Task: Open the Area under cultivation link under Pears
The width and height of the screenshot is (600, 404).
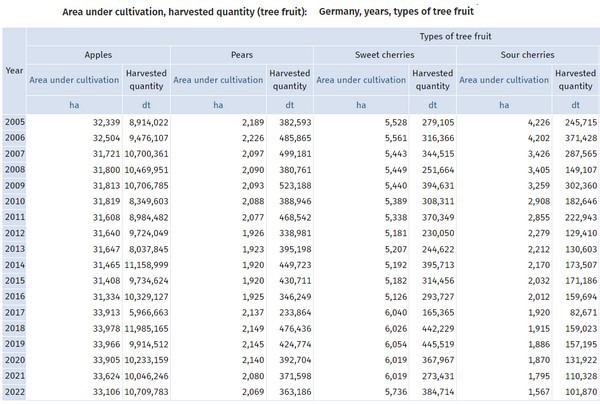Action: (217, 78)
